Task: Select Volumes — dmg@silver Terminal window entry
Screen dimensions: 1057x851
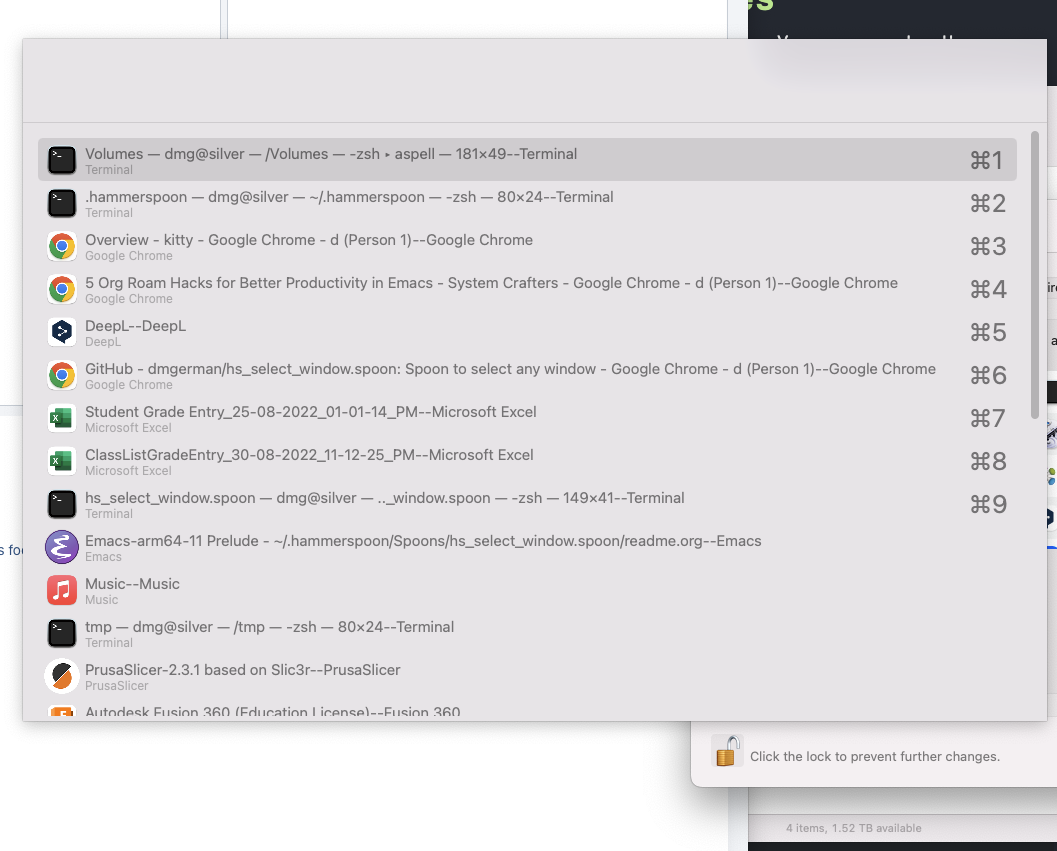Action: click(x=527, y=160)
